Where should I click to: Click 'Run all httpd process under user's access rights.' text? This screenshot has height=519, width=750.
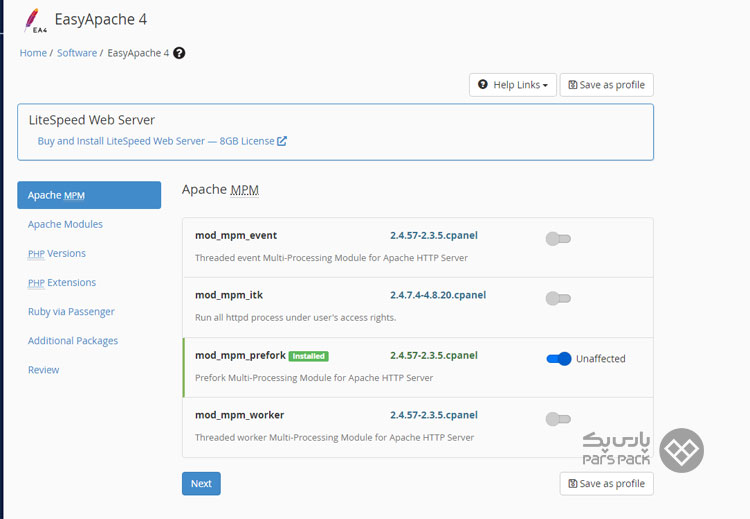(296, 318)
